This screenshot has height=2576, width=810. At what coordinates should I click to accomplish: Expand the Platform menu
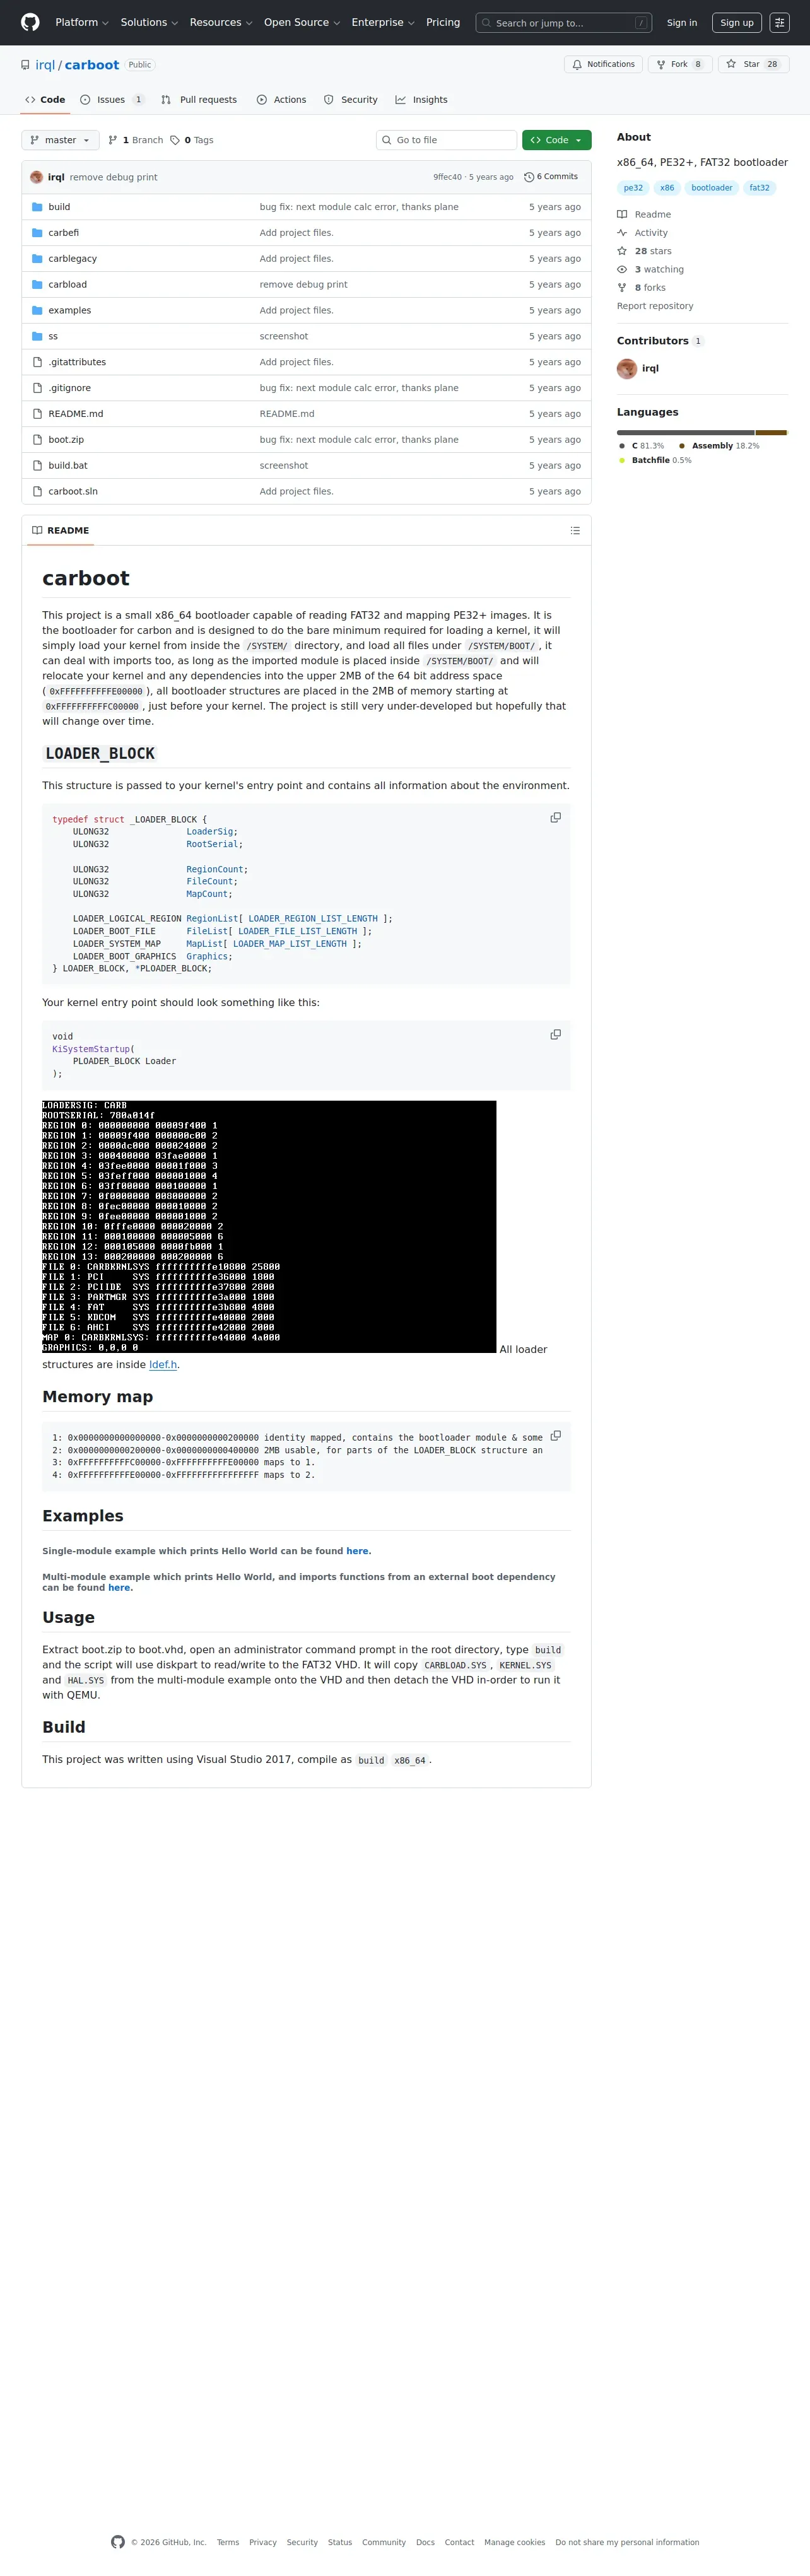[81, 22]
